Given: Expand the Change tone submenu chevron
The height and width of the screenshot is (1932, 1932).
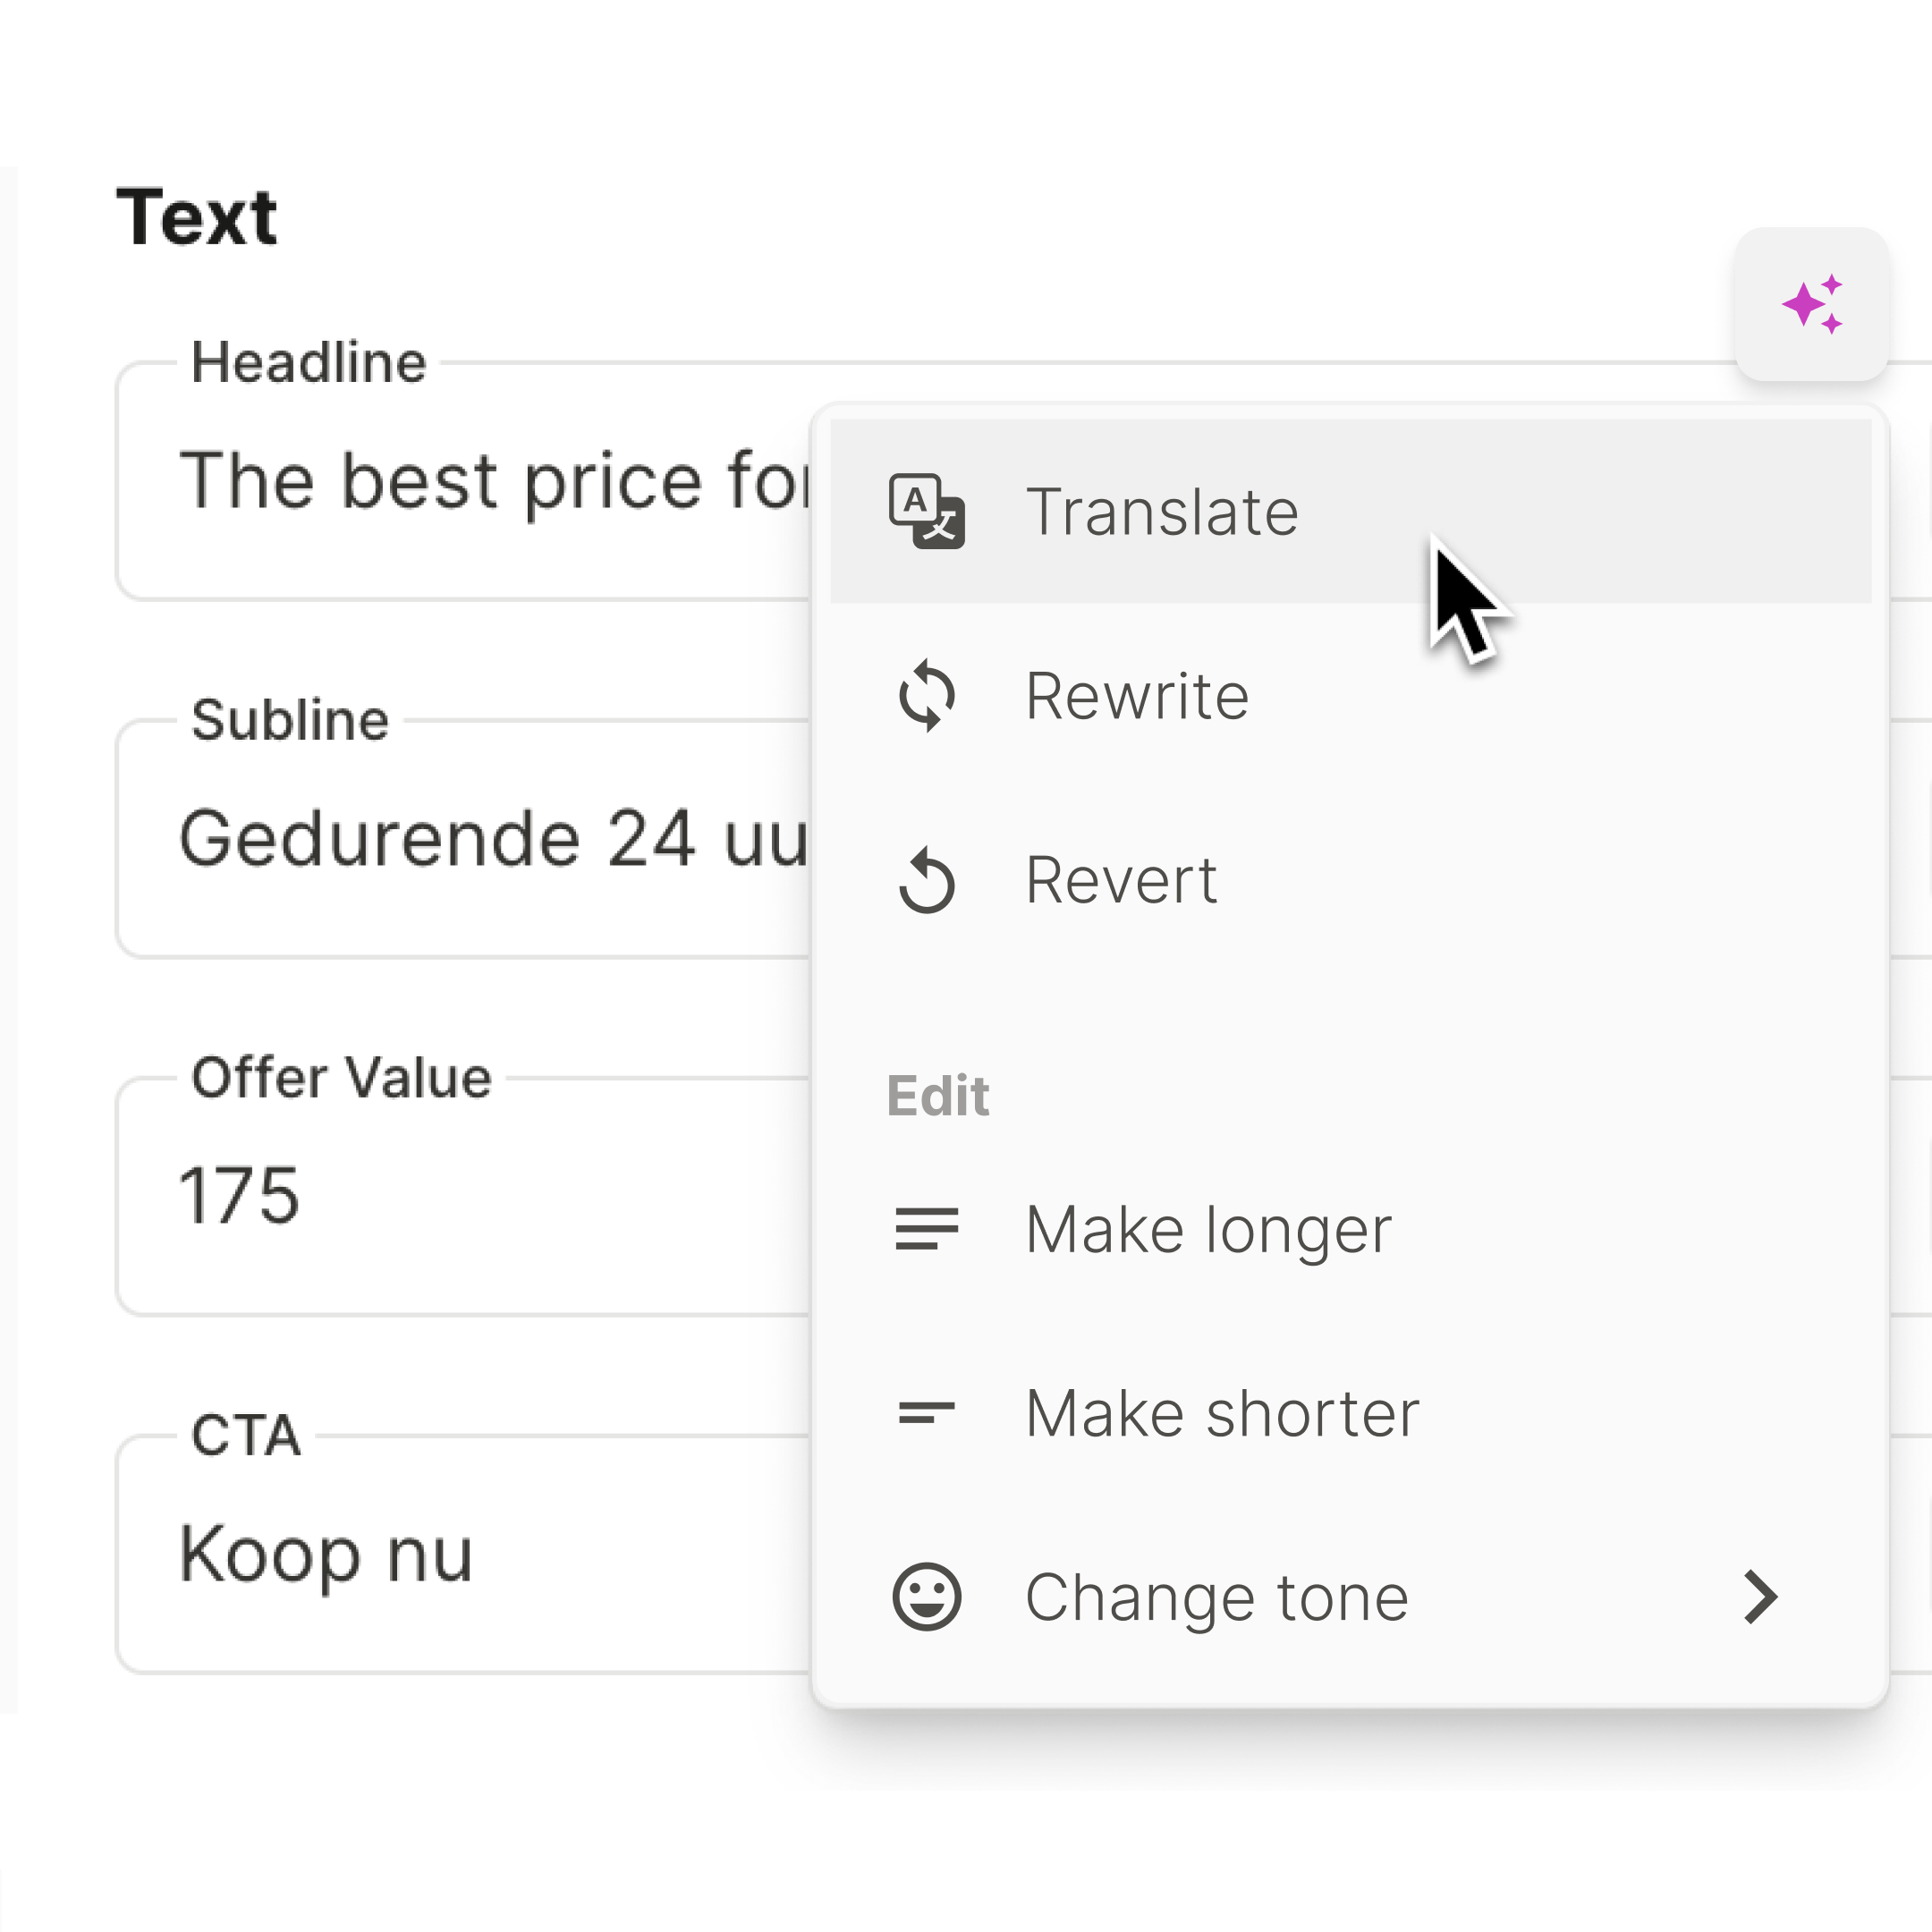Looking at the screenshot, I should (1760, 1596).
